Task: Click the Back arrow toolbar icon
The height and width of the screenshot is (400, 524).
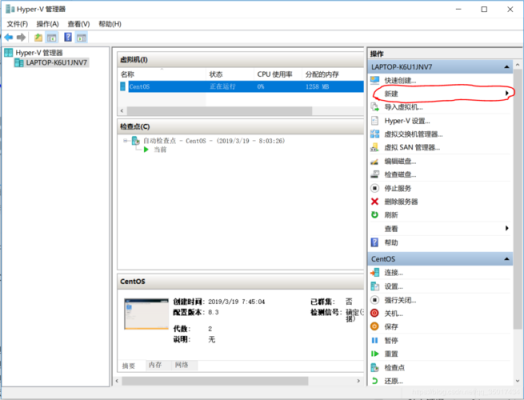Action: [9, 37]
